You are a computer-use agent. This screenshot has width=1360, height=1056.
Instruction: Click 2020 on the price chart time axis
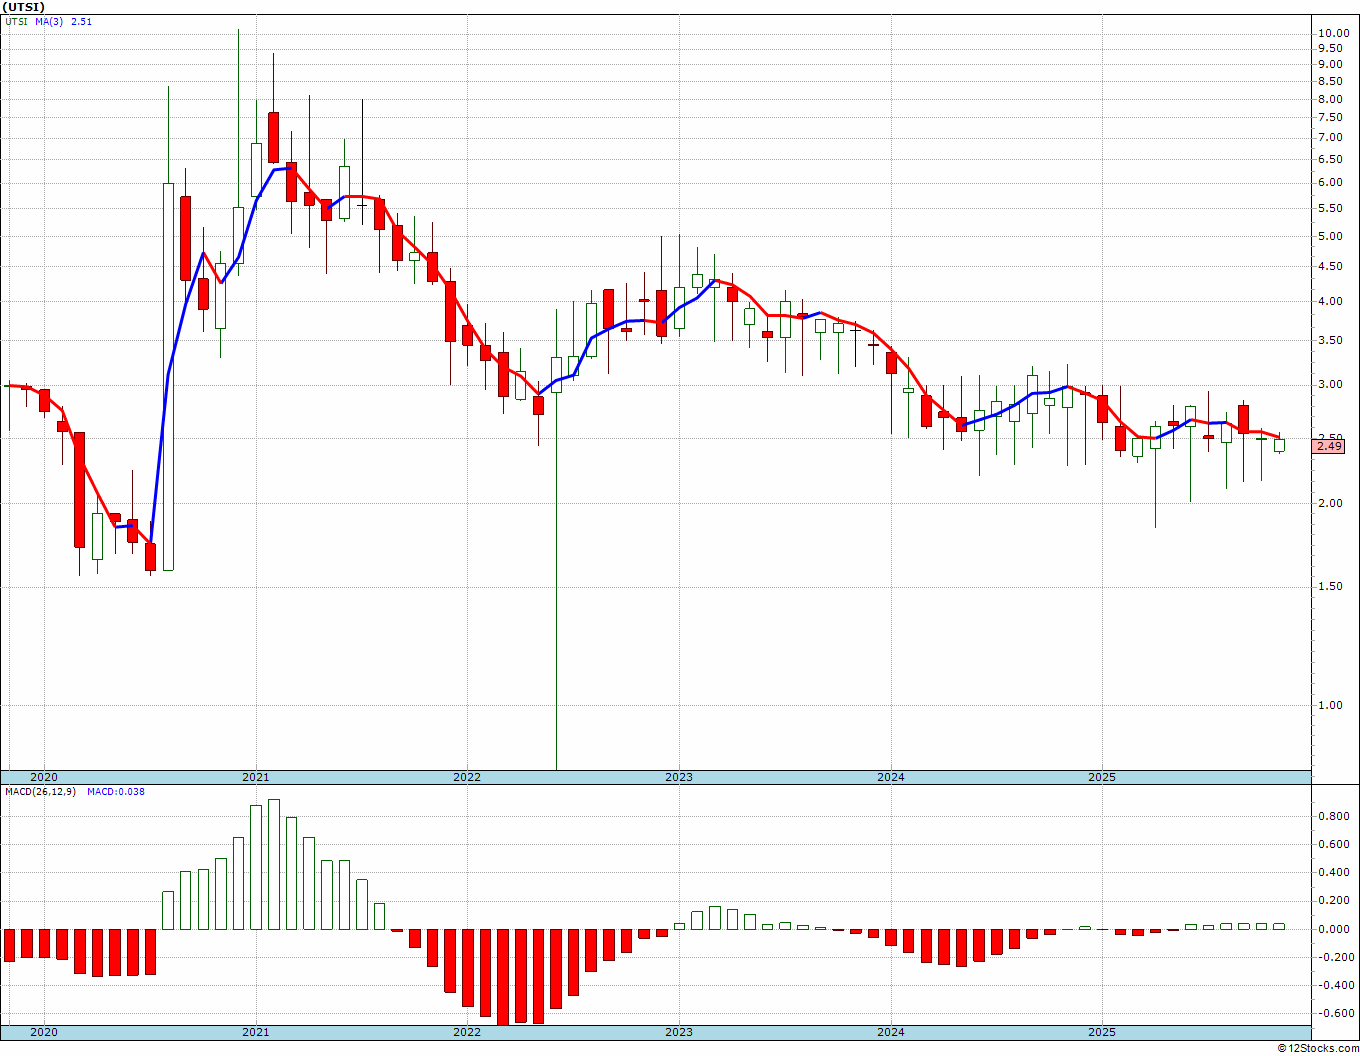click(44, 777)
